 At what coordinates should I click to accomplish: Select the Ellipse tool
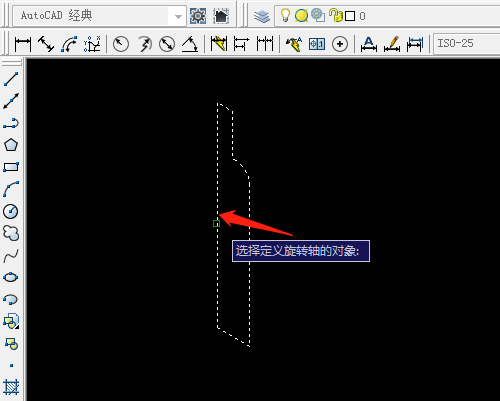coord(11,277)
